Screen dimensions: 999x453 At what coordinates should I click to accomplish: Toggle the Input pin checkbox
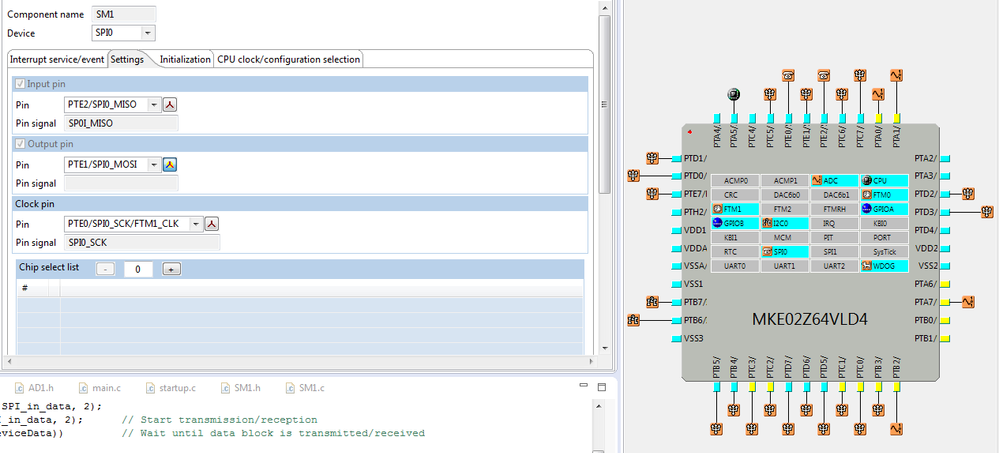[20, 83]
